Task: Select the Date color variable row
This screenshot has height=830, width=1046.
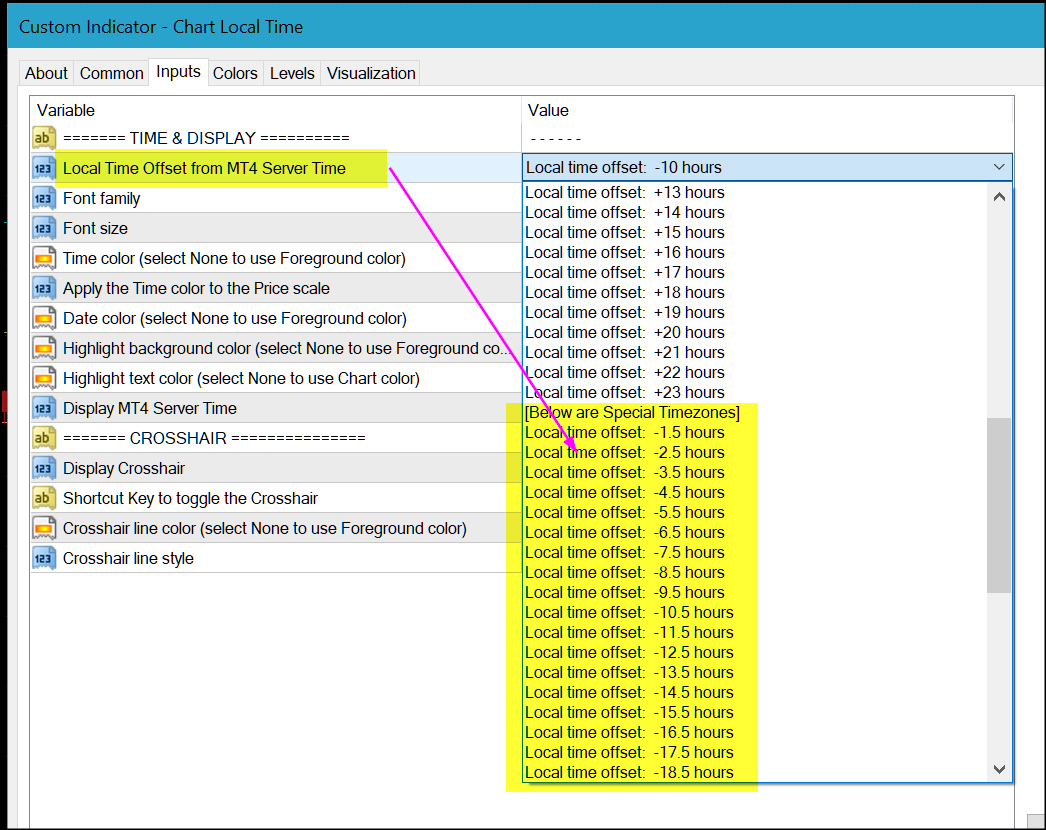Action: (x=276, y=318)
